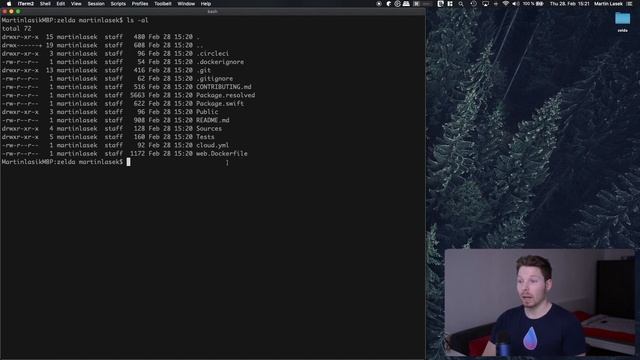Click the .gitignore file name
The height and width of the screenshot is (360, 640).
[214, 78]
